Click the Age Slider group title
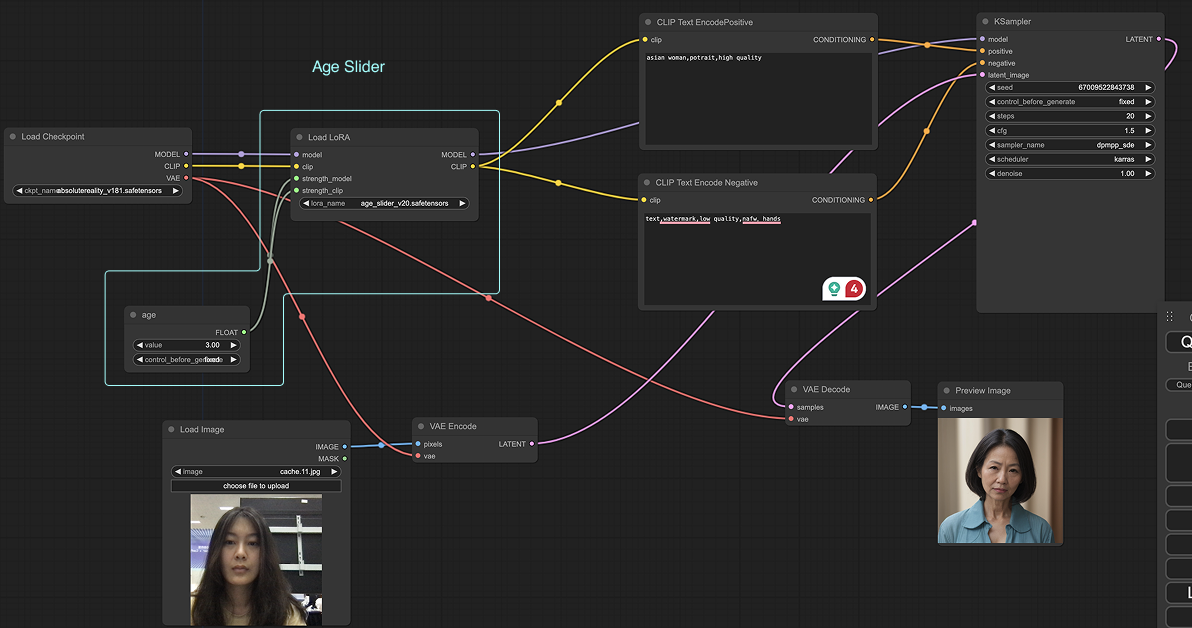Viewport: 1192px width, 628px height. pyautogui.click(x=348, y=67)
